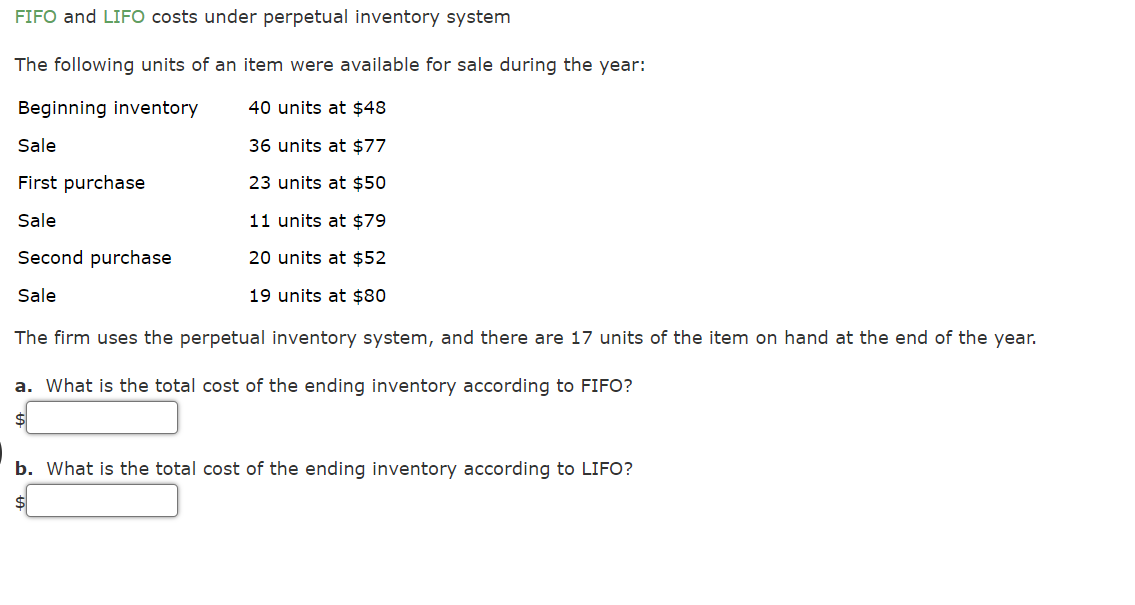Click the 11 units at $79 value
The height and width of the screenshot is (605, 1135).
317,220
